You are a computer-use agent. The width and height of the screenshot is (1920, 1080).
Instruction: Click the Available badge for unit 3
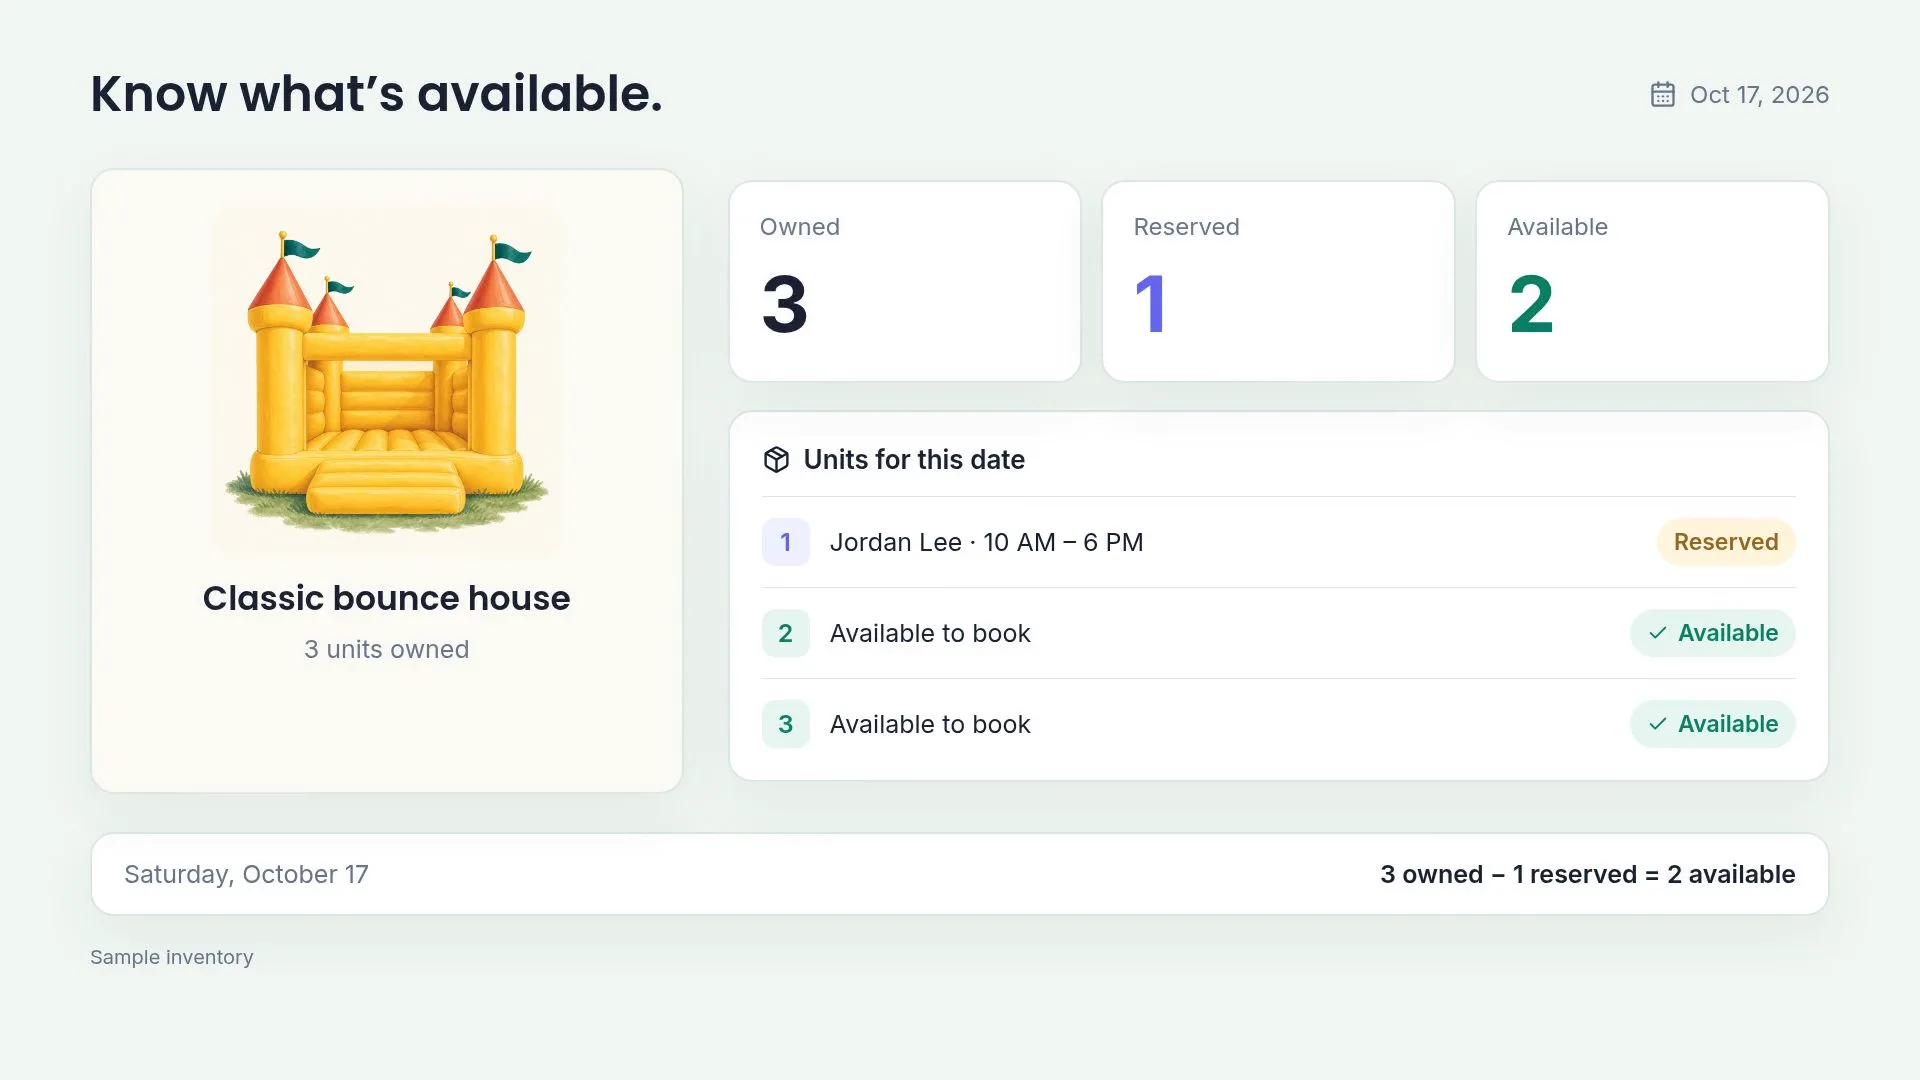[x=1713, y=724]
